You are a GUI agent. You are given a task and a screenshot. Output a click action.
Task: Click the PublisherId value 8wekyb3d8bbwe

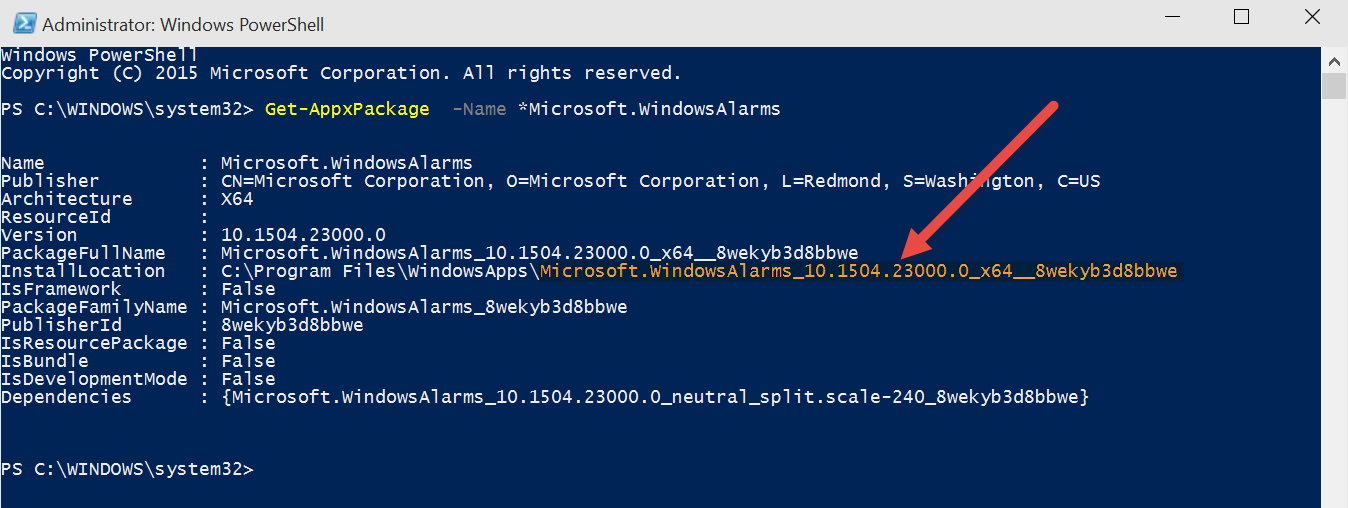pos(292,325)
